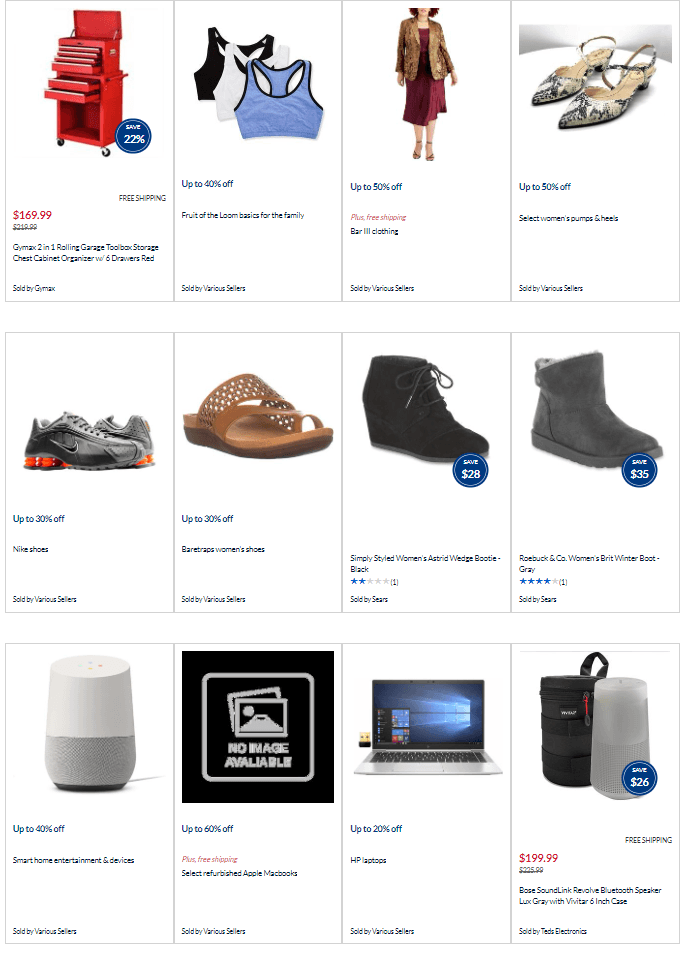Click the snakeskin pumps image

(x=595, y=81)
